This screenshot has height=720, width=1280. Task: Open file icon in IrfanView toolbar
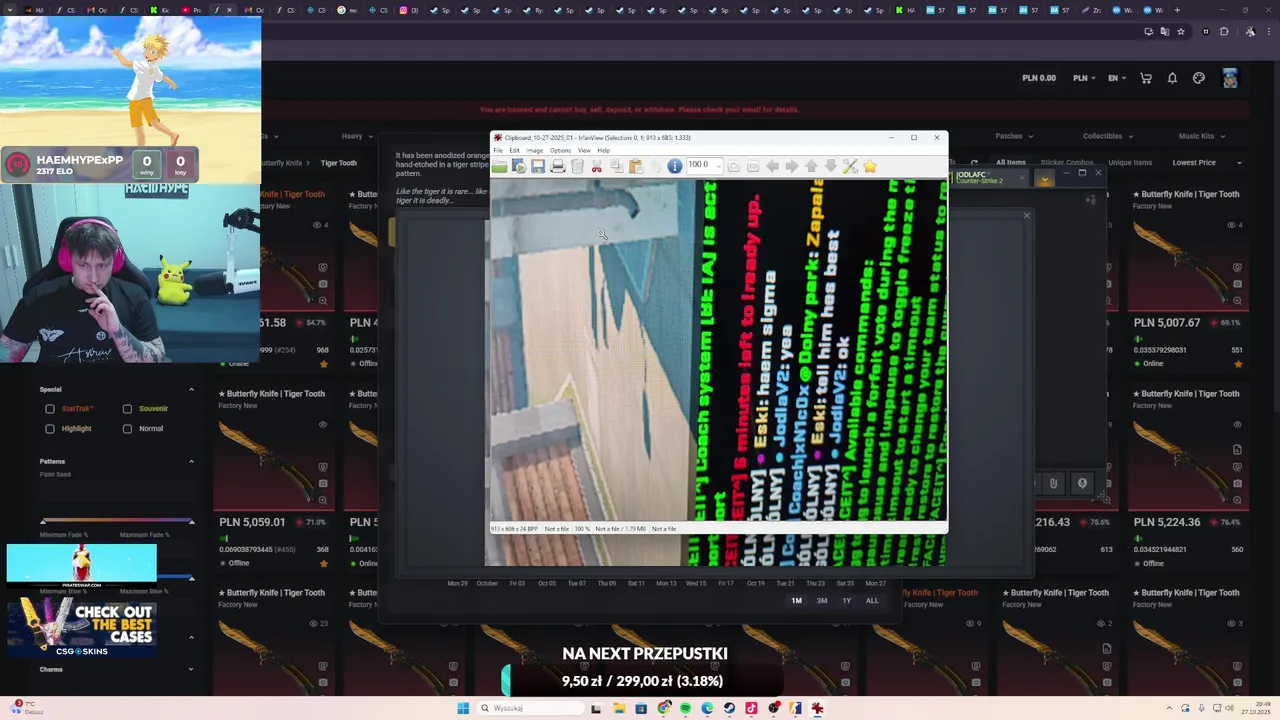(x=499, y=166)
